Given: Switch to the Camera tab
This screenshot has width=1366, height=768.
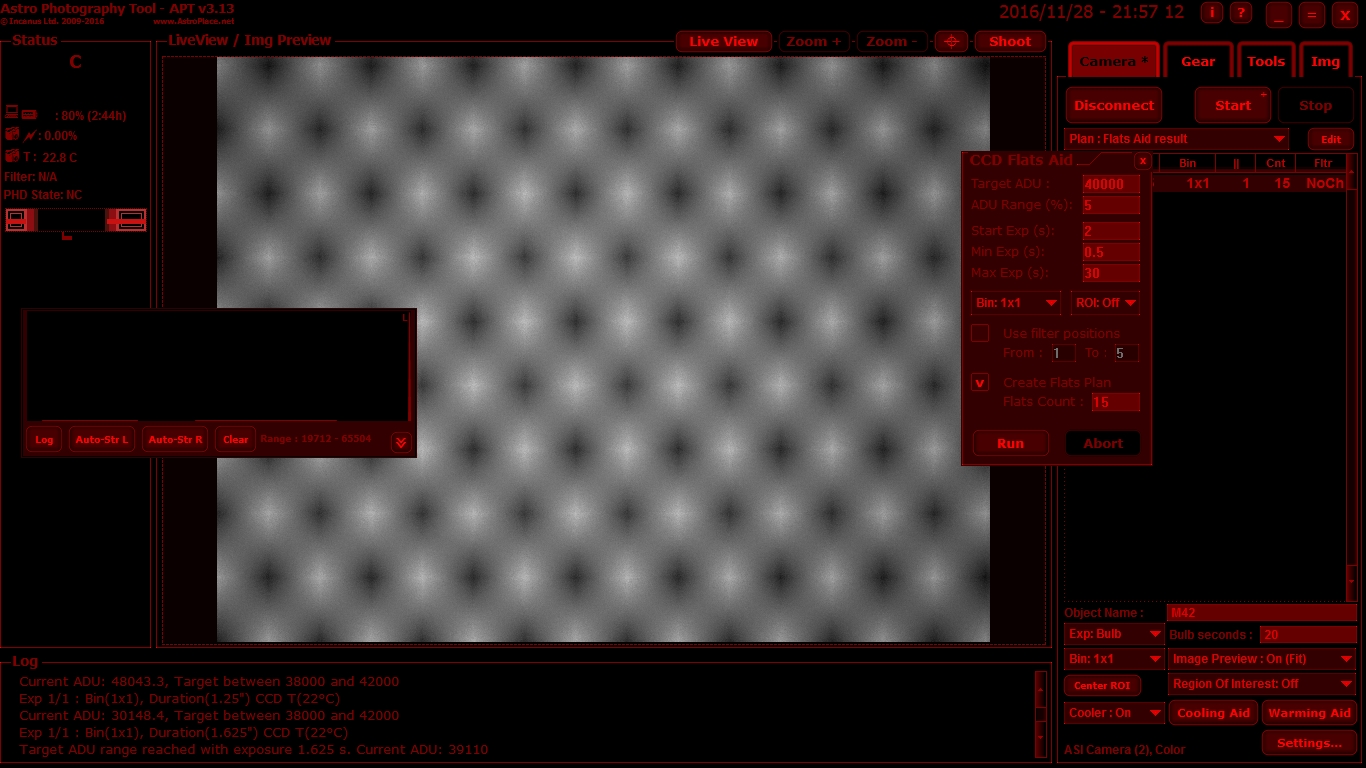Looking at the screenshot, I should (x=1113, y=61).
